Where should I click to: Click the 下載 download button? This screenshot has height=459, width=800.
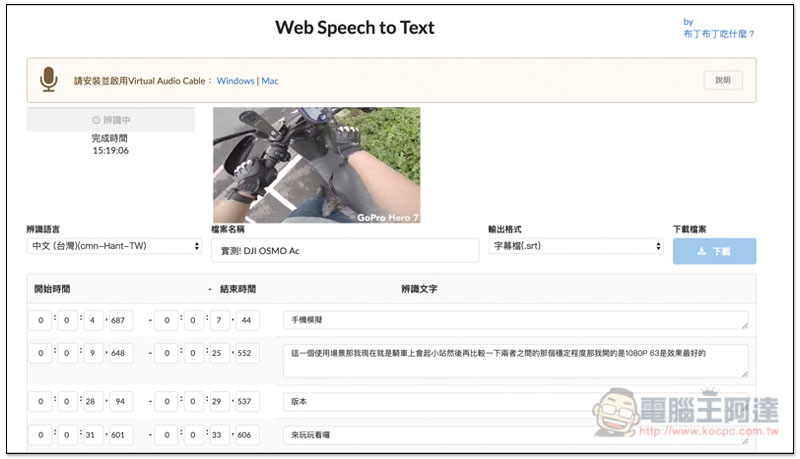coord(714,251)
